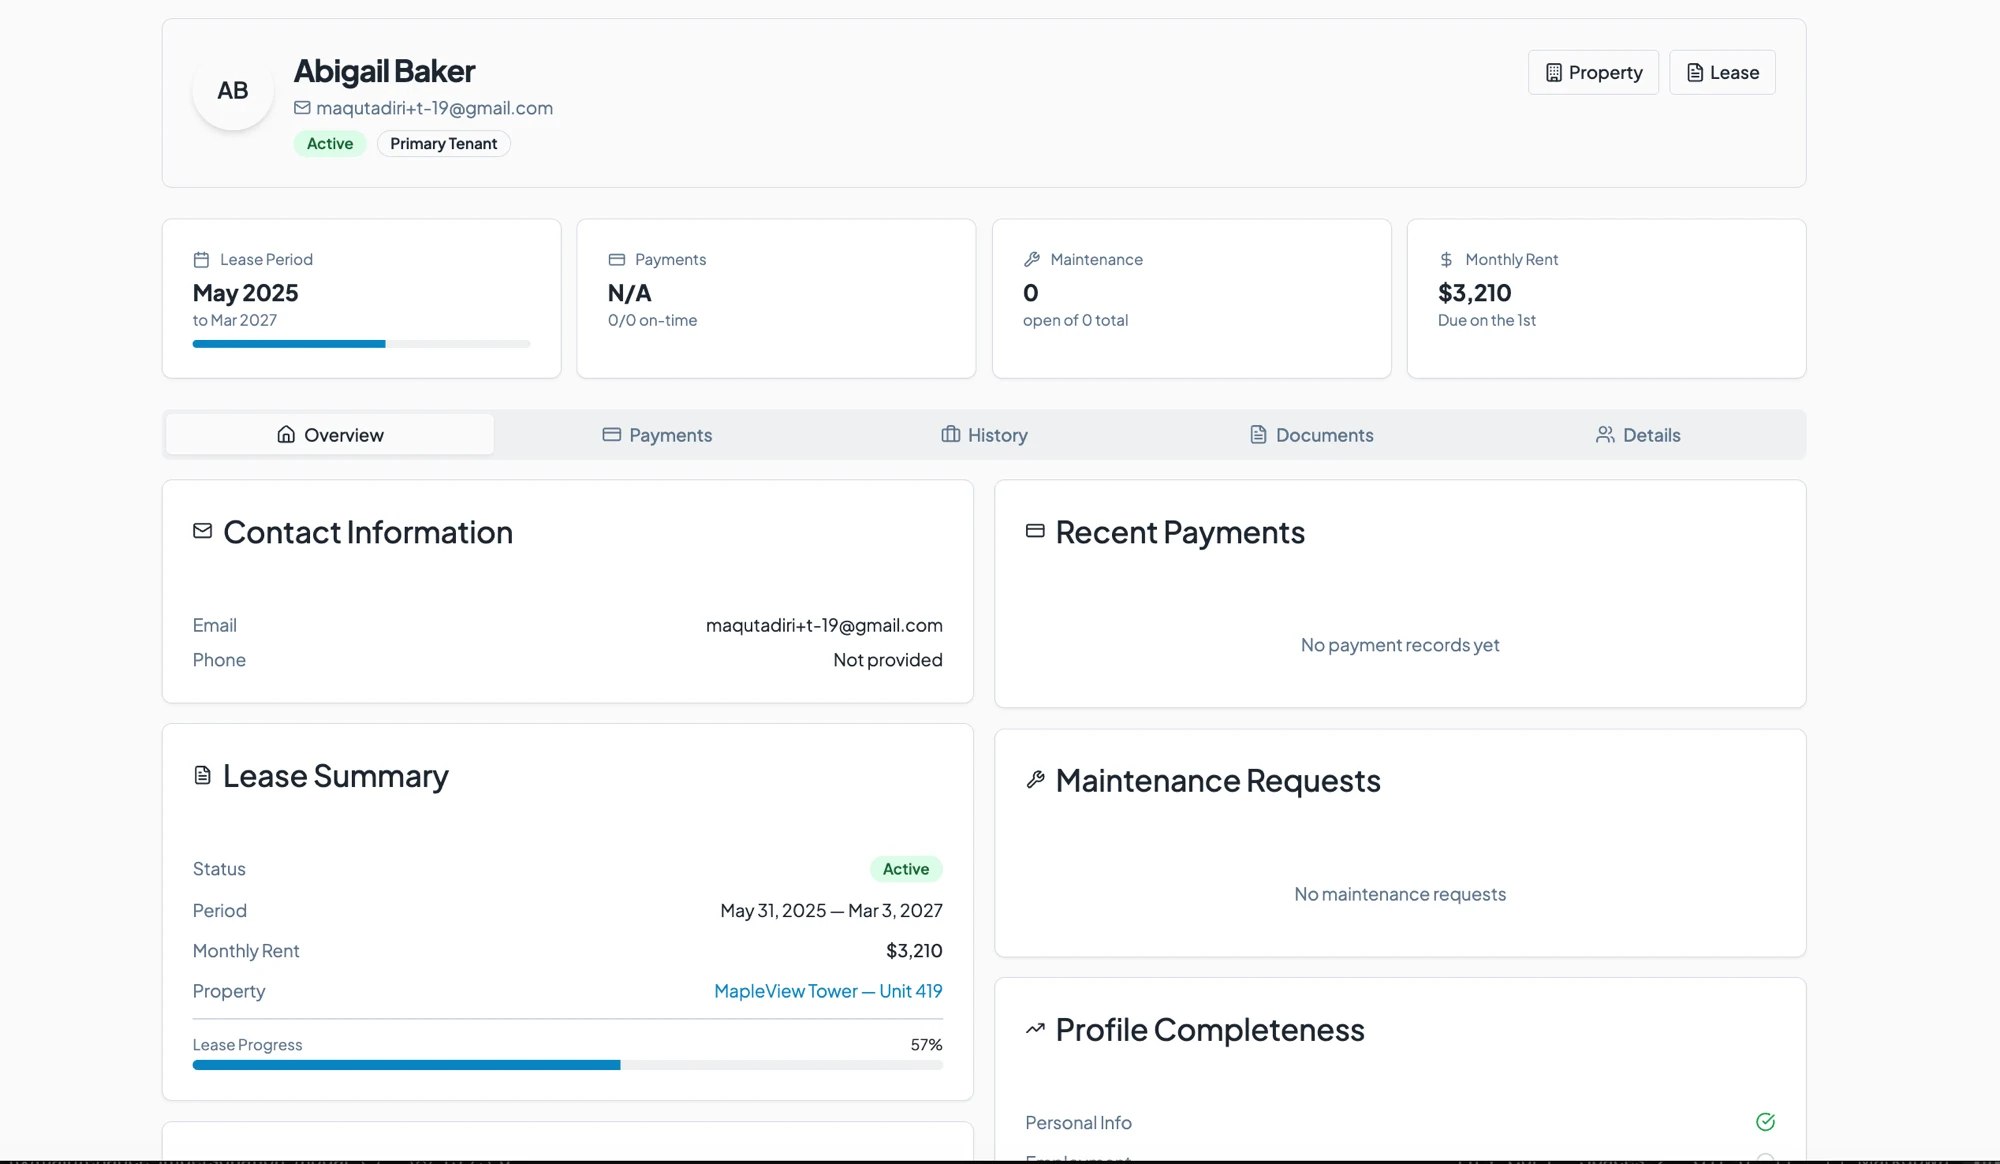The width and height of the screenshot is (2000, 1164).
Task: Go to the Details tab
Action: point(1638,435)
